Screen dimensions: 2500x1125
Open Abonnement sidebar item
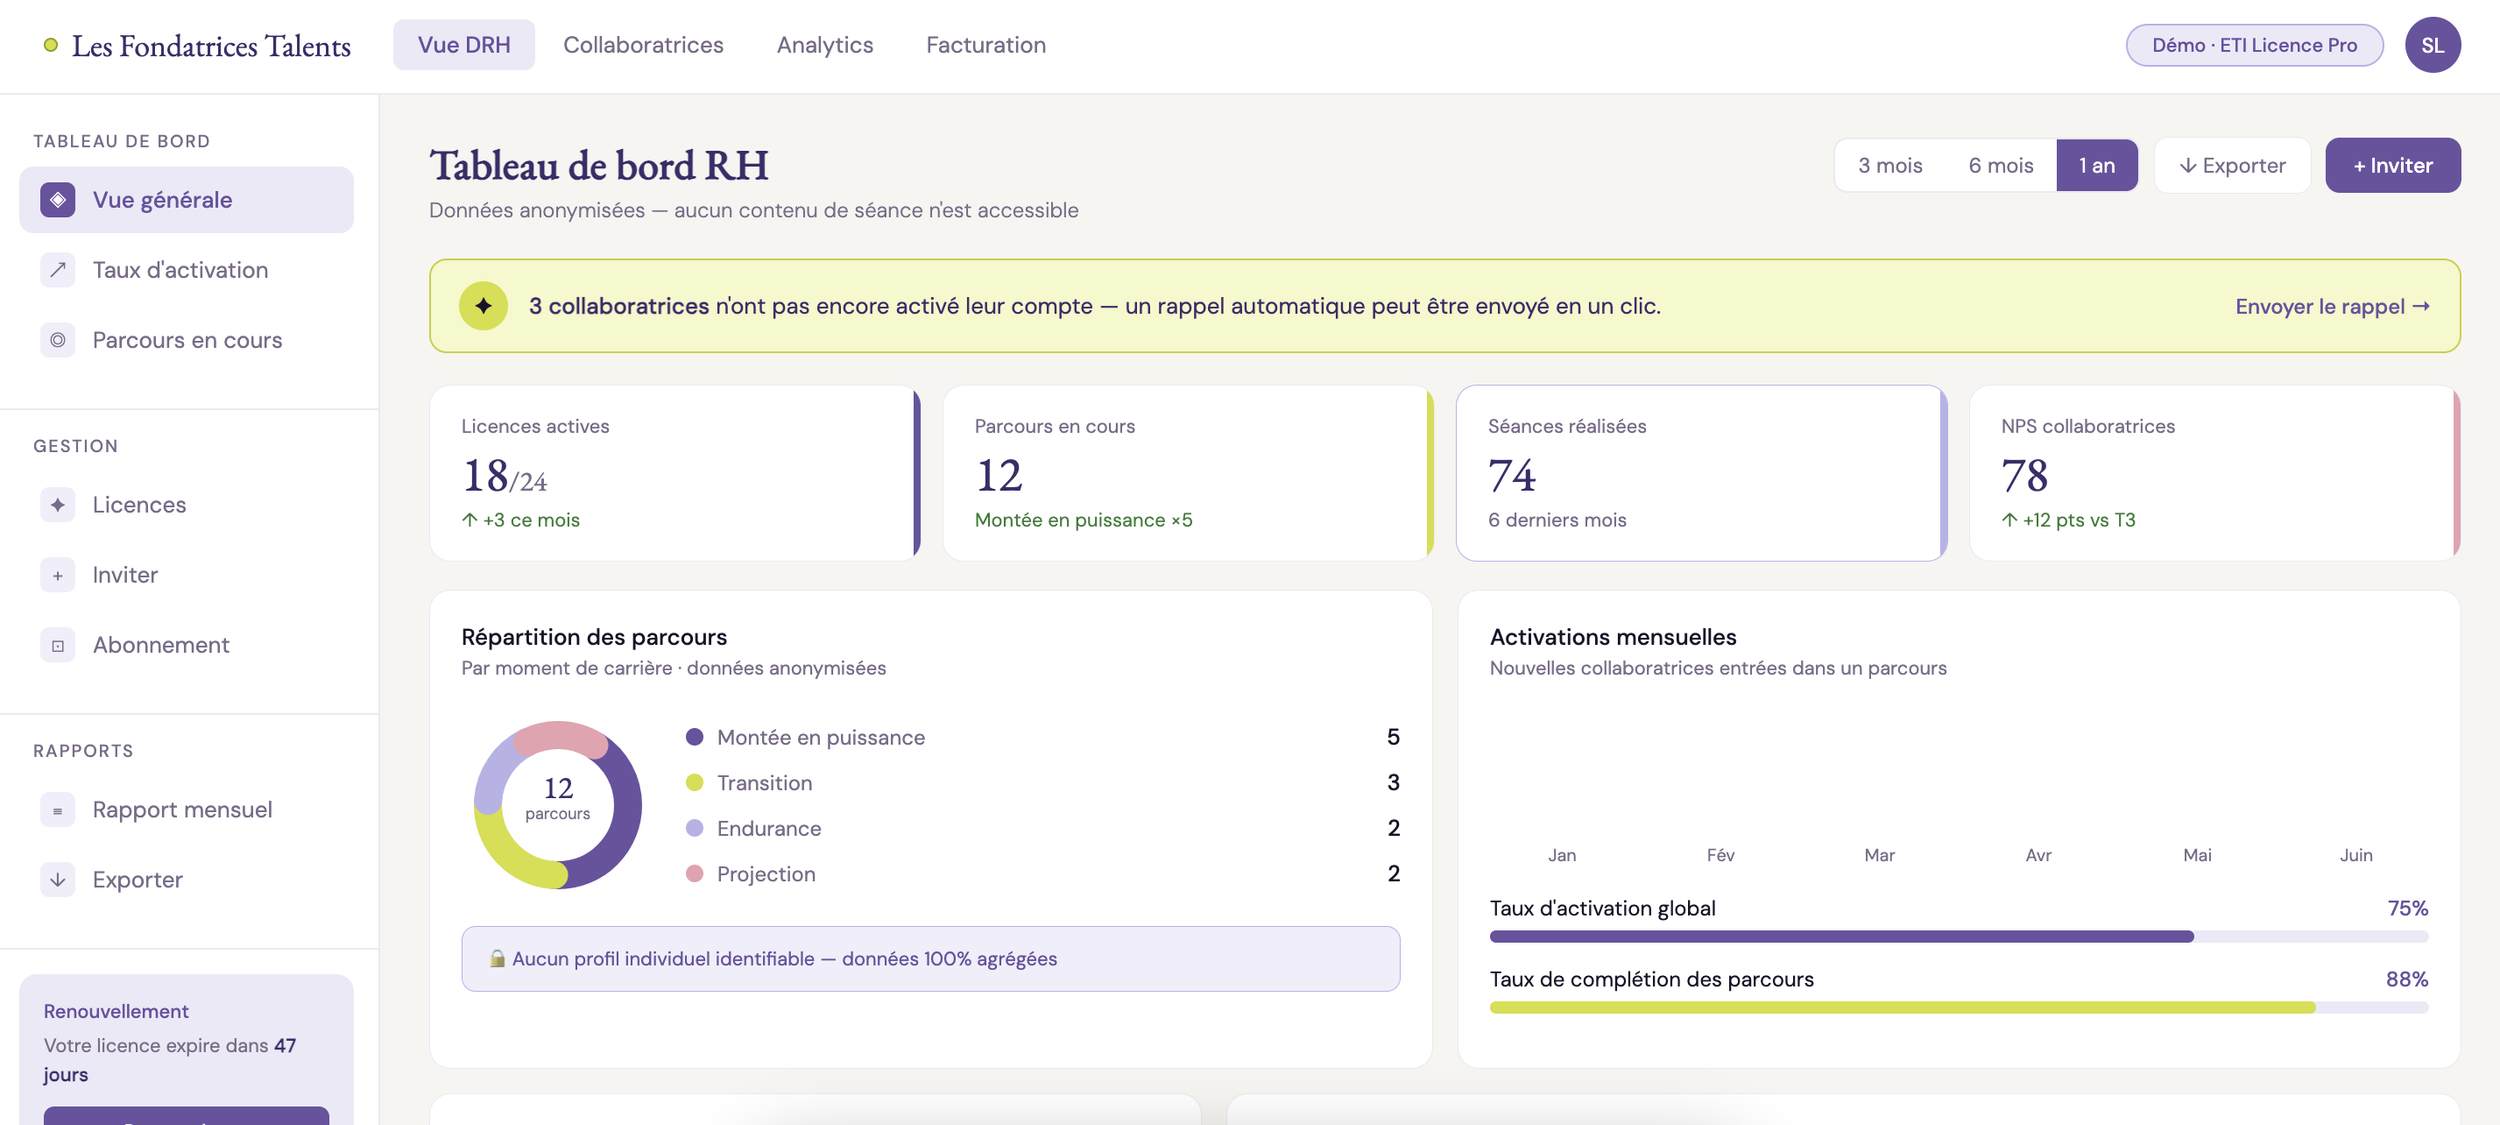[186, 645]
